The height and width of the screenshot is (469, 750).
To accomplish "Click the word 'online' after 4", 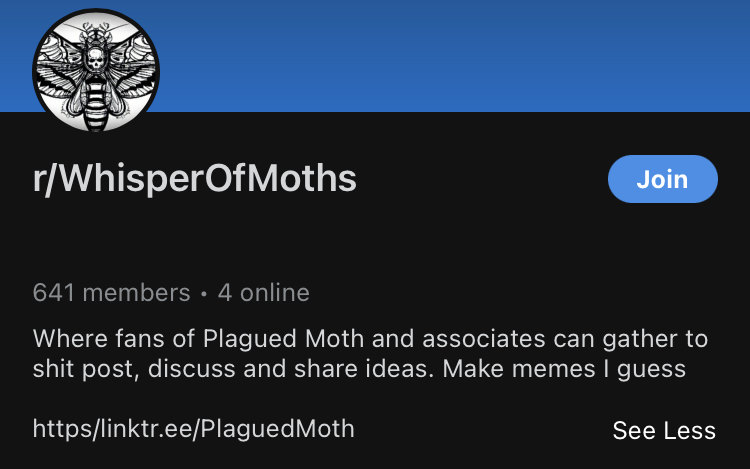I will pos(275,293).
